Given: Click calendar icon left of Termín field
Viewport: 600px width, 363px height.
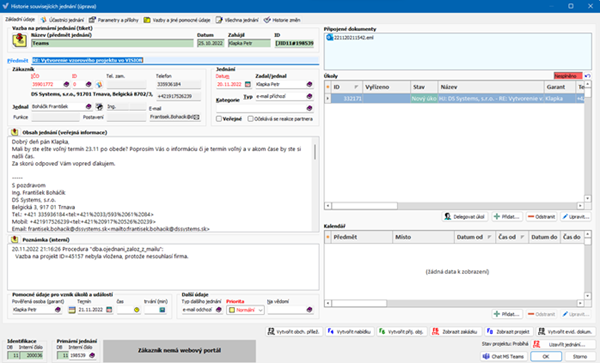Looking at the screenshot, I should pos(72,309).
